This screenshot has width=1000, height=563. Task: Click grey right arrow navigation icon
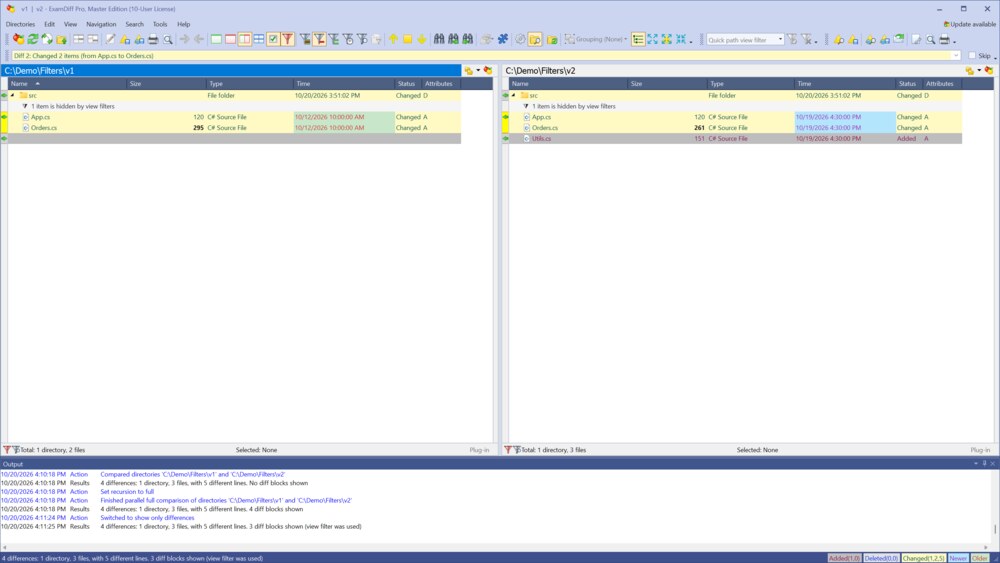tap(184, 40)
